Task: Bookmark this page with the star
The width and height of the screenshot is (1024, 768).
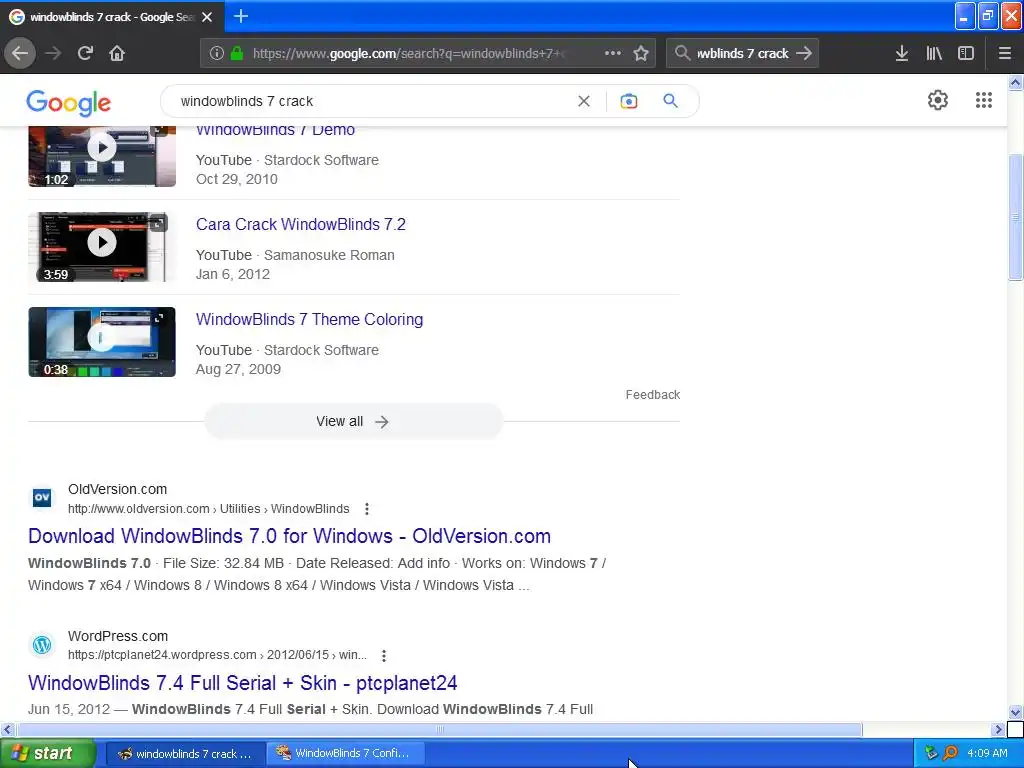Action: (641, 53)
